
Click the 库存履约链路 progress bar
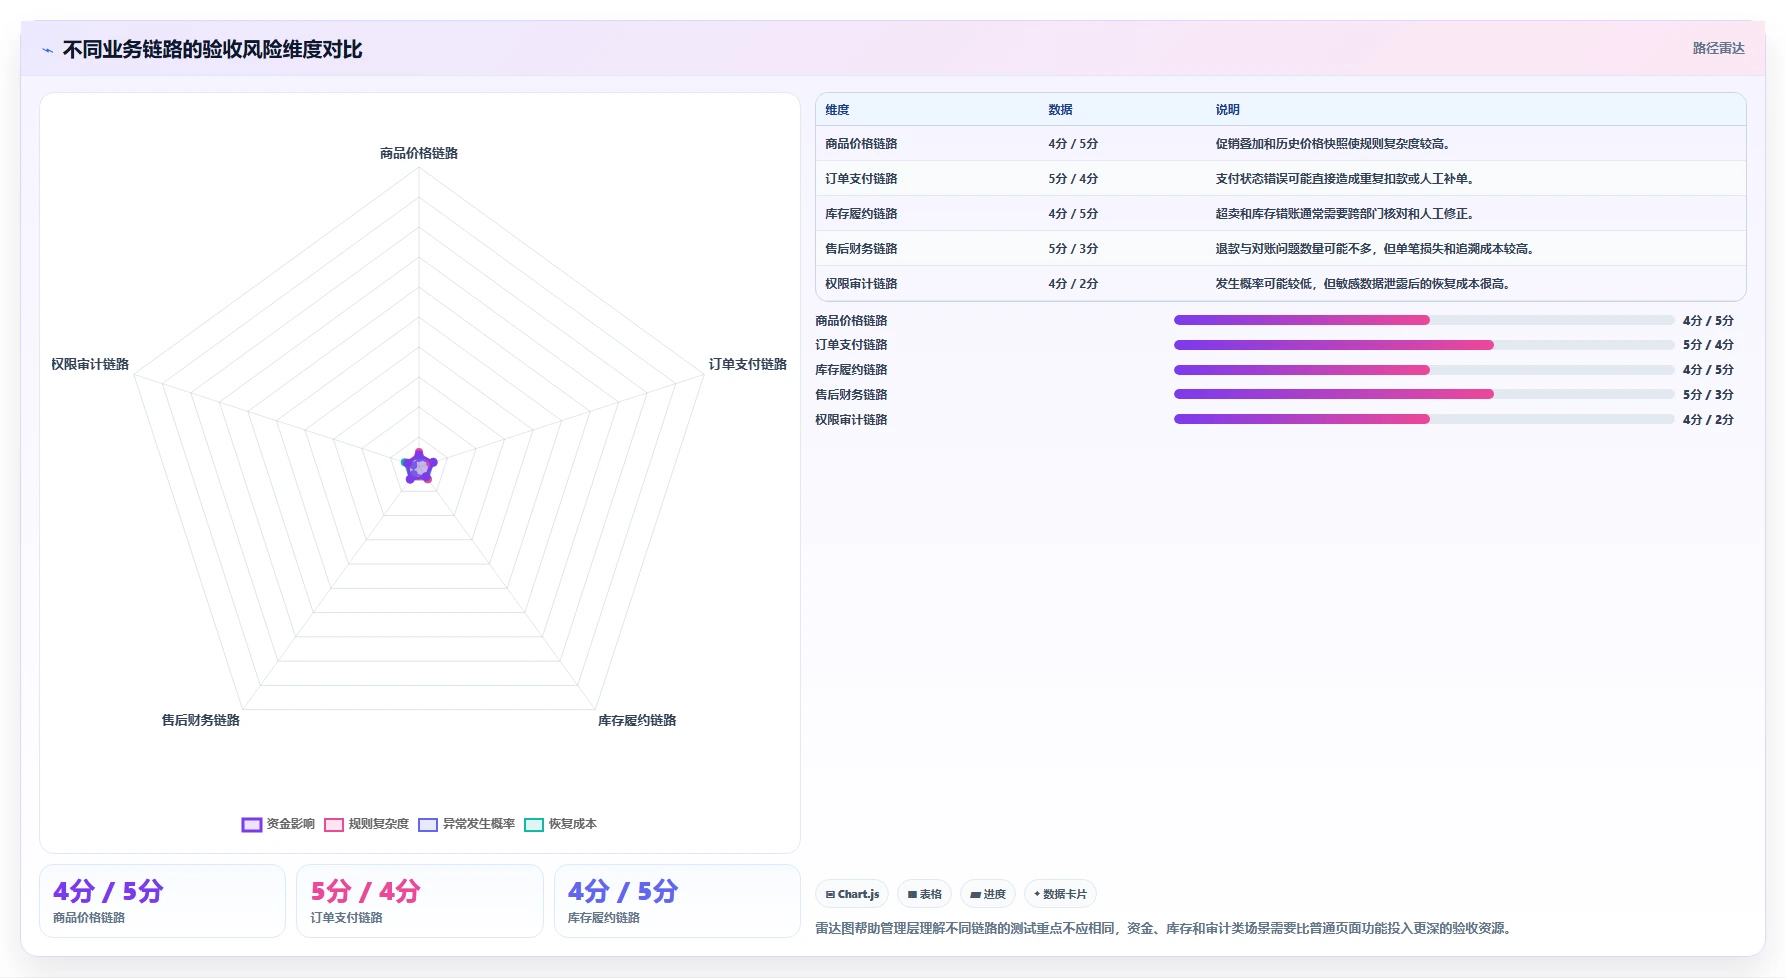point(1424,370)
